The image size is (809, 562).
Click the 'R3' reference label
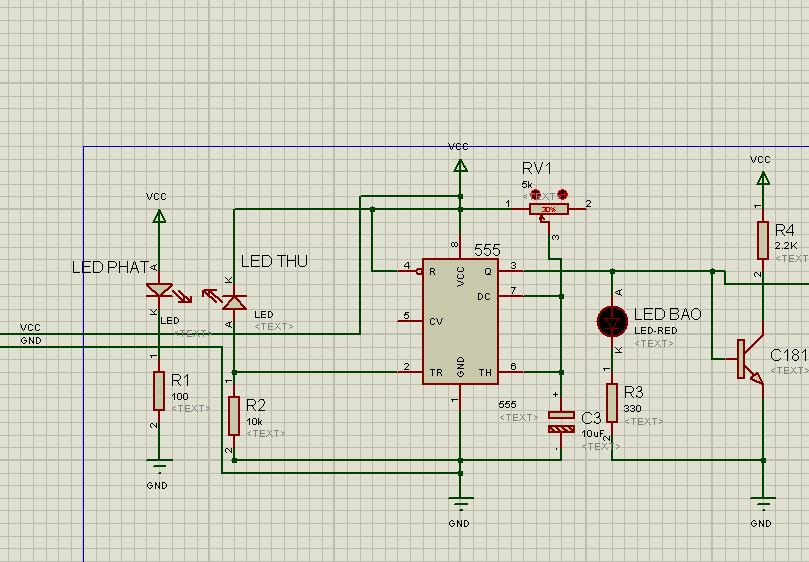click(x=634, y=393)
